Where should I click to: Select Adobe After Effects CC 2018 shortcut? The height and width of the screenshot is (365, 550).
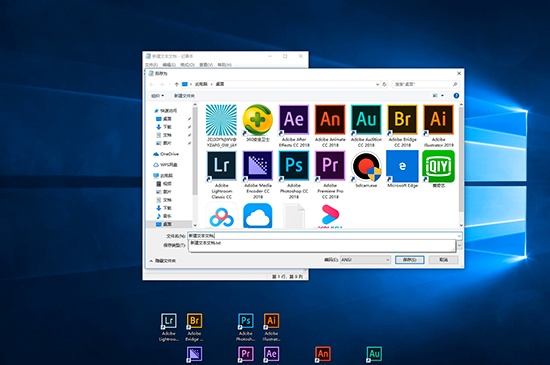click(x=294, y=126)
